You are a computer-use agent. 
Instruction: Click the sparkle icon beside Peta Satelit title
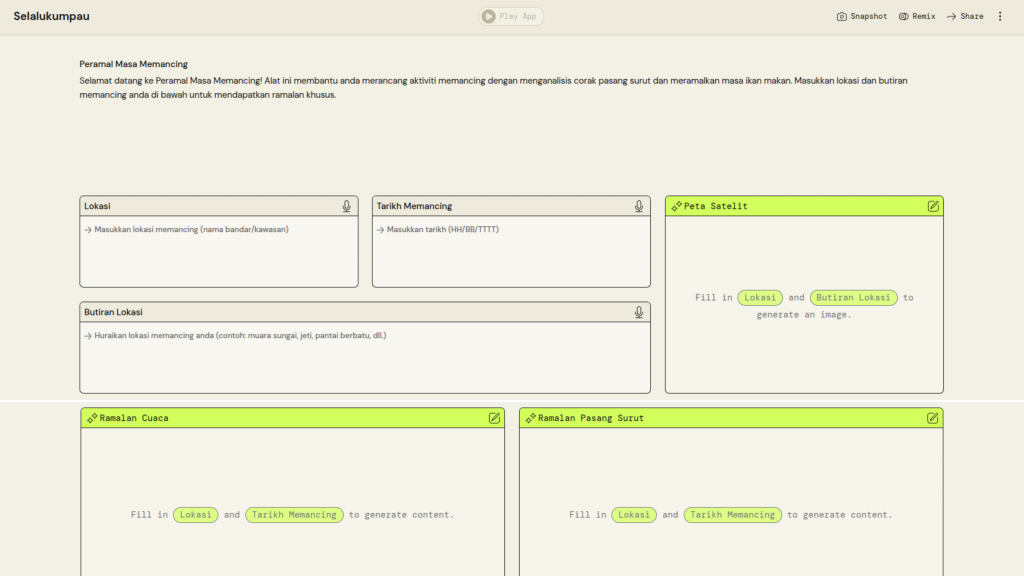tap(677, 206)
